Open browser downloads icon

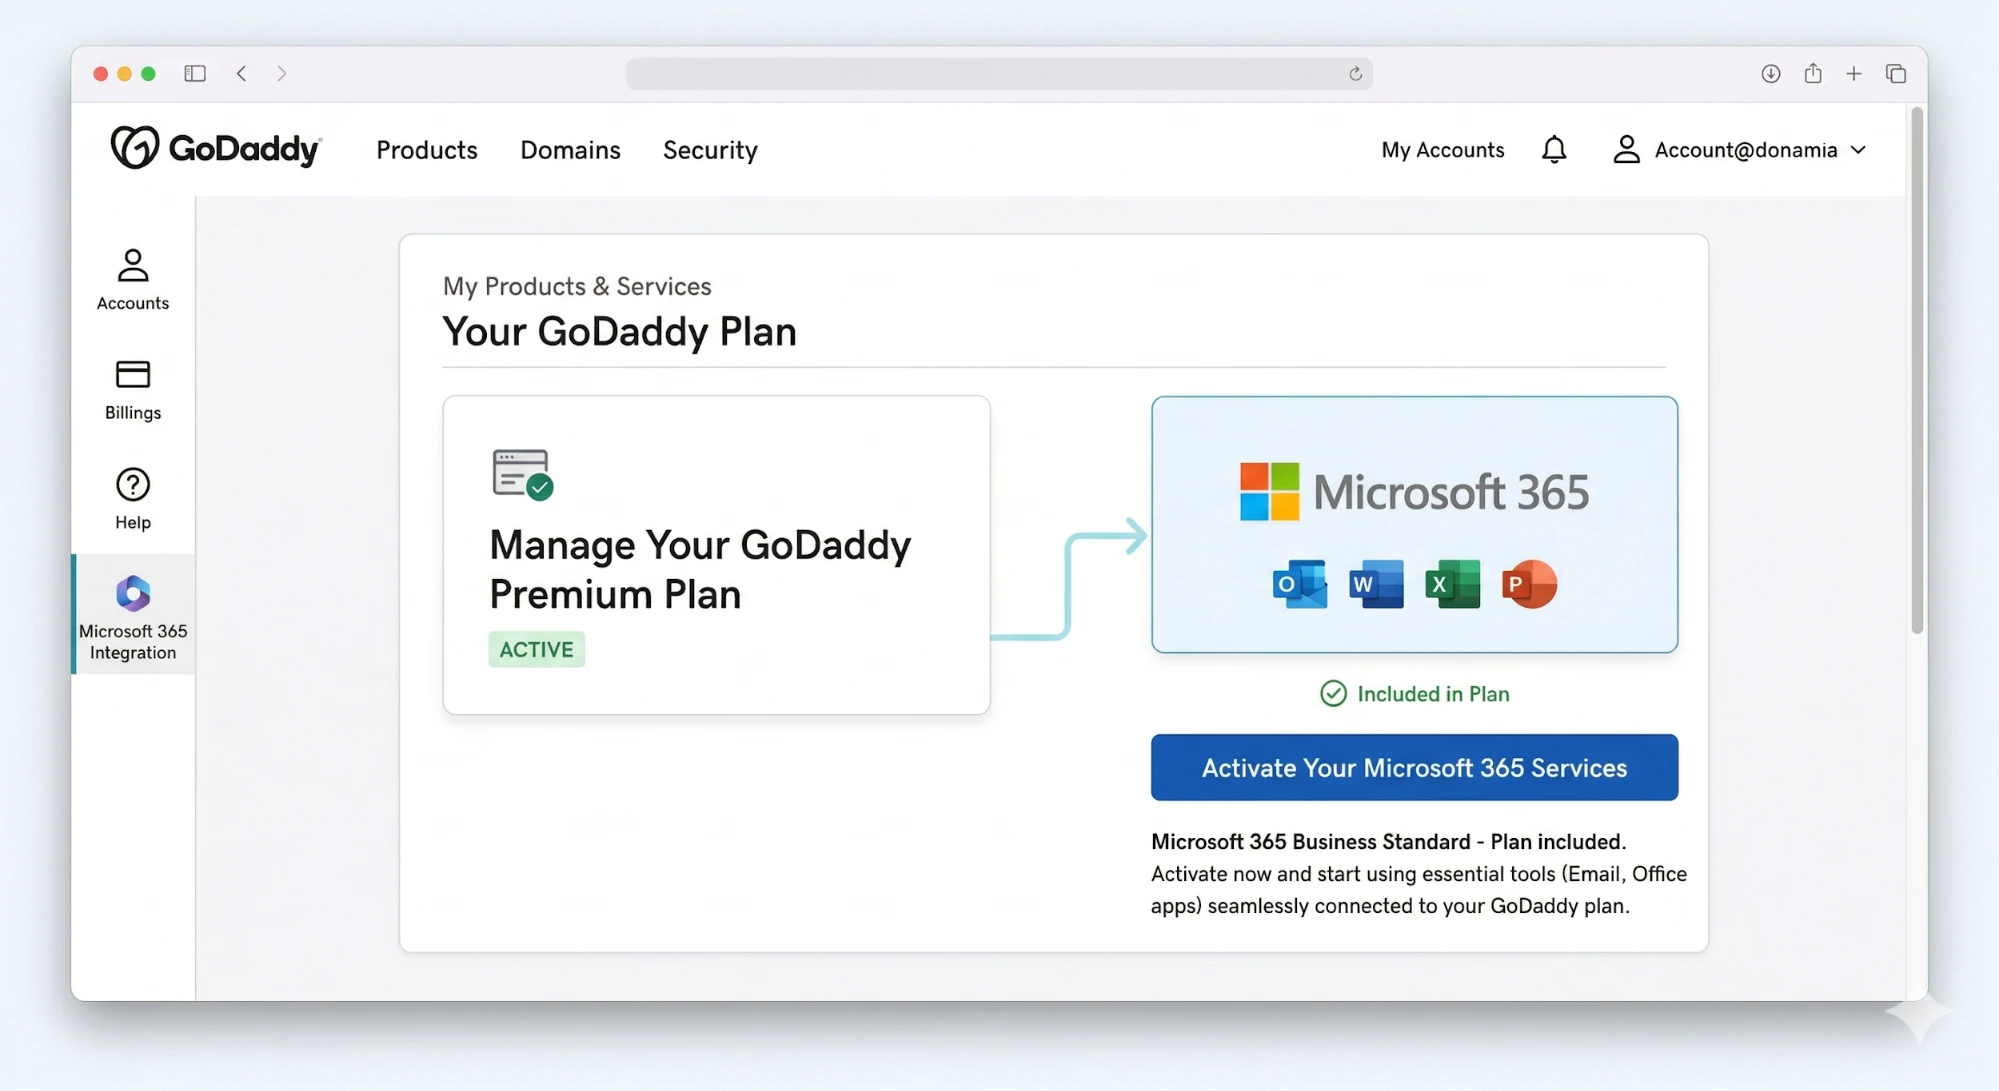[x=1770, y=73]
